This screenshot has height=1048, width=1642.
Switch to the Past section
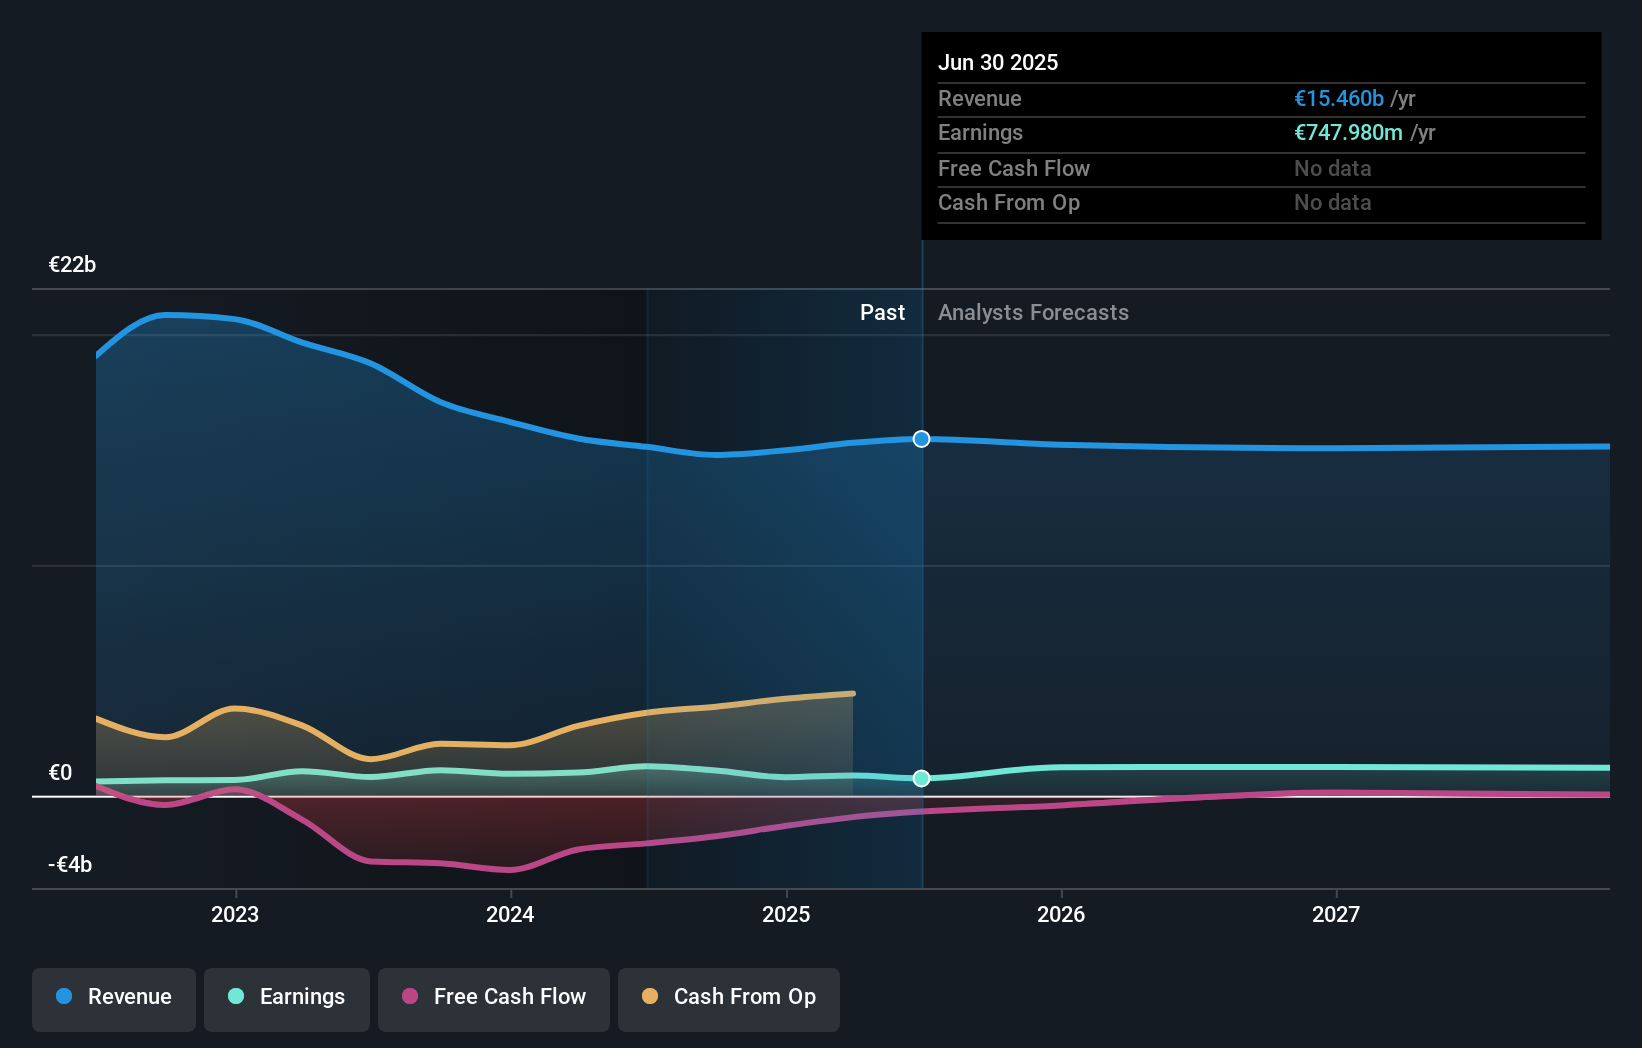click(882, 312)
